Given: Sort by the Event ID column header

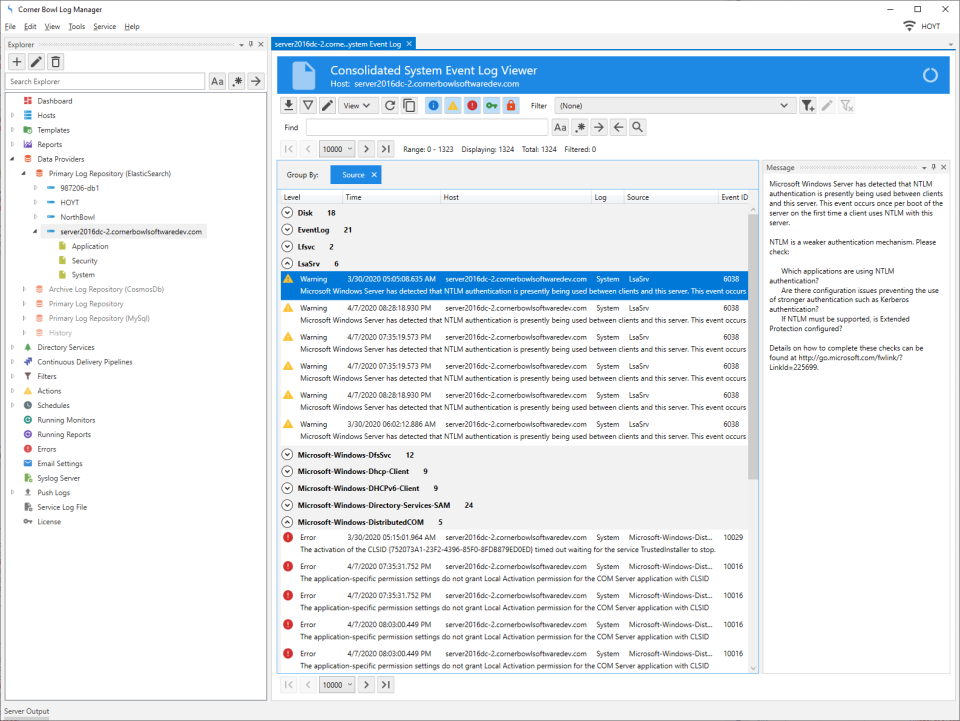Looking at the screenshot, I should (735, 197).
